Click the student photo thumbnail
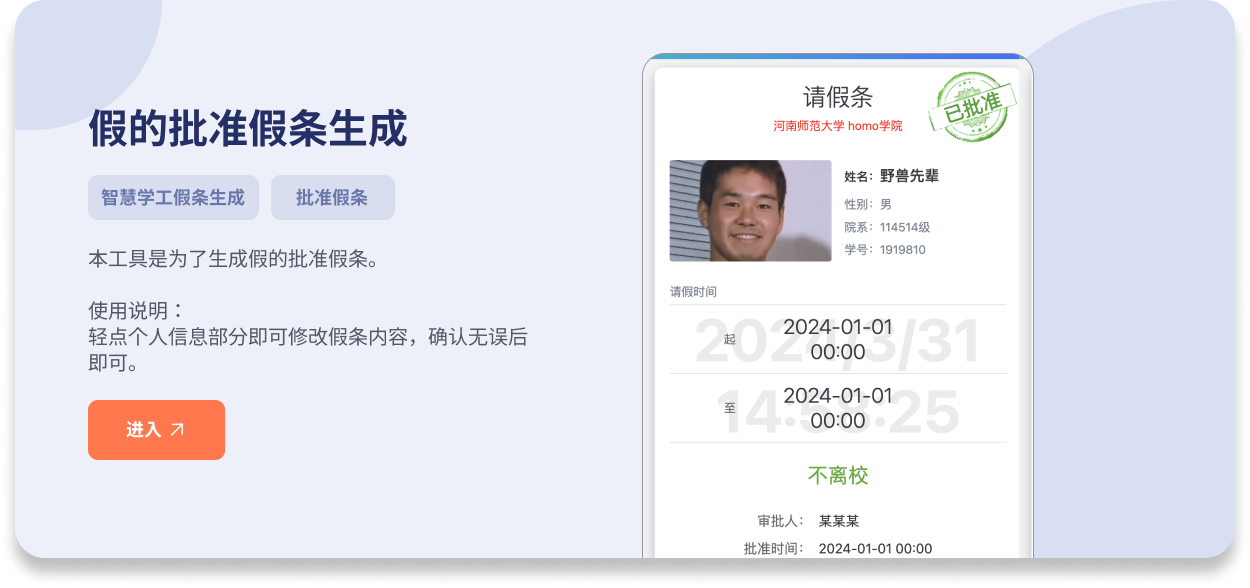 pos(750,211)
